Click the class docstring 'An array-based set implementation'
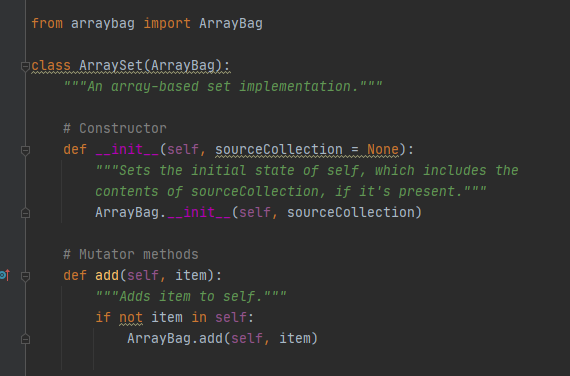The height and width of the screenshot is (376, 570). [223, 87]
